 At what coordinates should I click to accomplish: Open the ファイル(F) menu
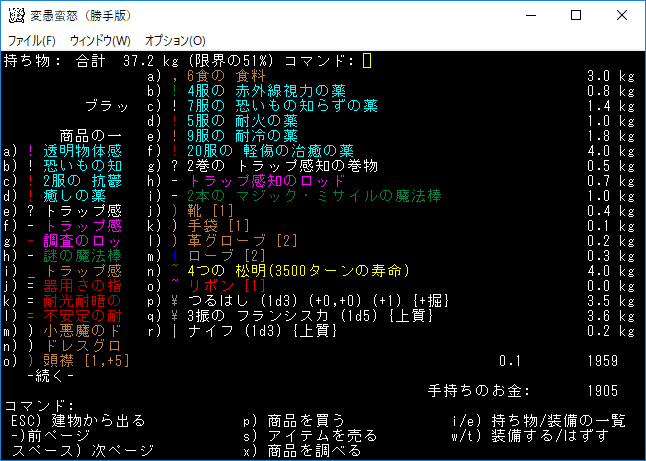[31, 41]
